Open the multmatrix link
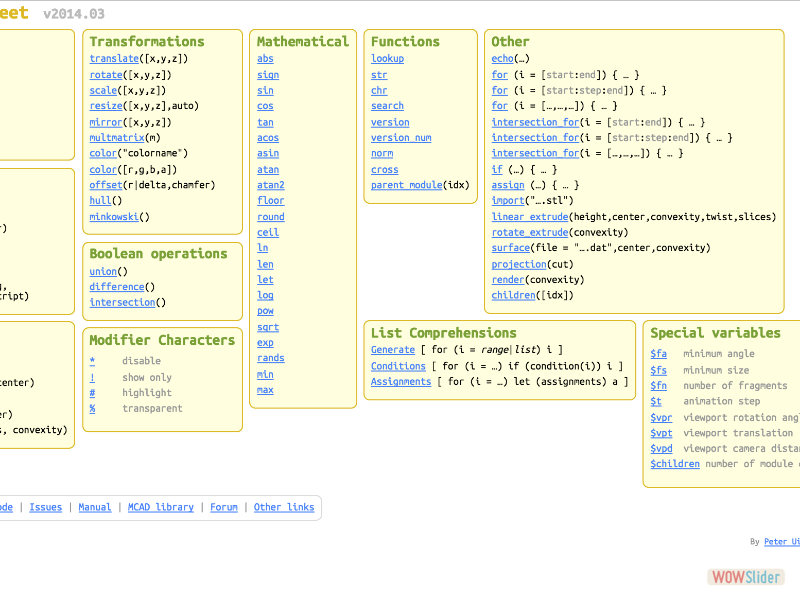The width and height of the screenshot is (800, 600). [x=117, y=138]
